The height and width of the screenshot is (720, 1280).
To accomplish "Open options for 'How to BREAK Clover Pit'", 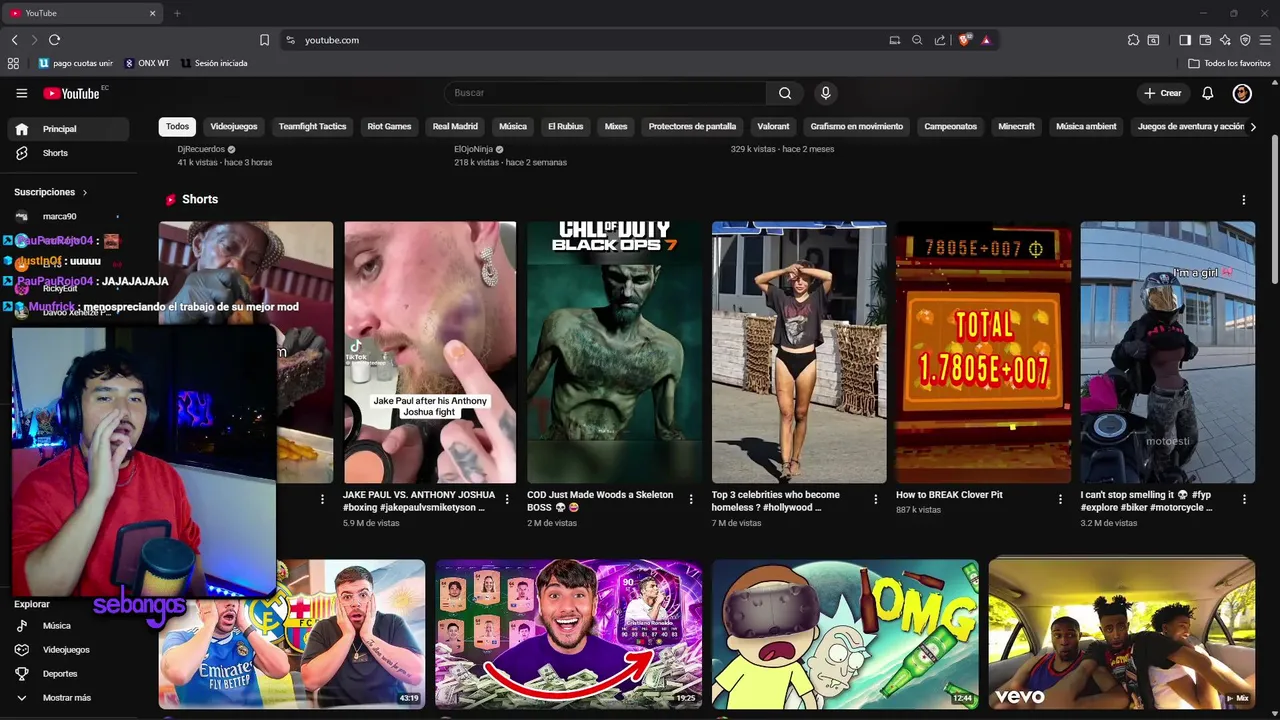I will (x=1060, y=499).
